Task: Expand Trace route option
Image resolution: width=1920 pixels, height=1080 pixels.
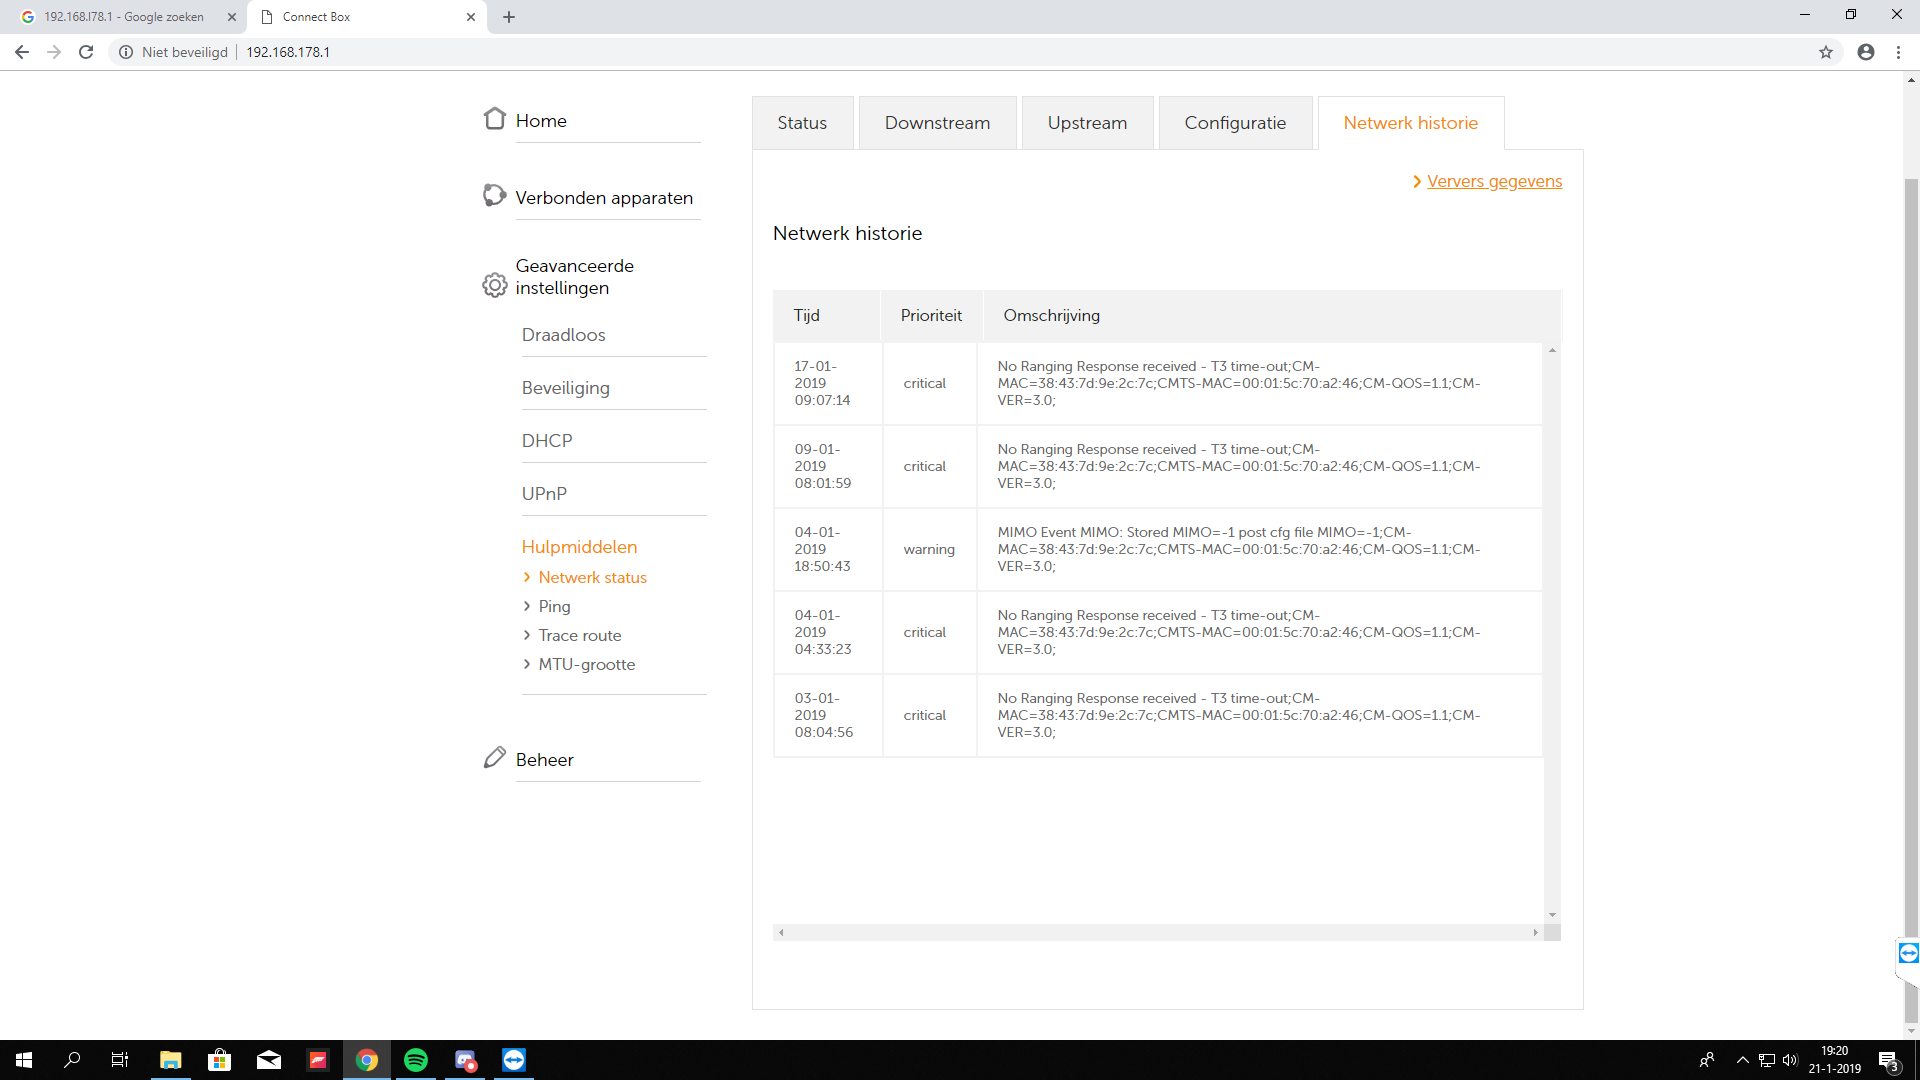Action: [x=579, y=635]
